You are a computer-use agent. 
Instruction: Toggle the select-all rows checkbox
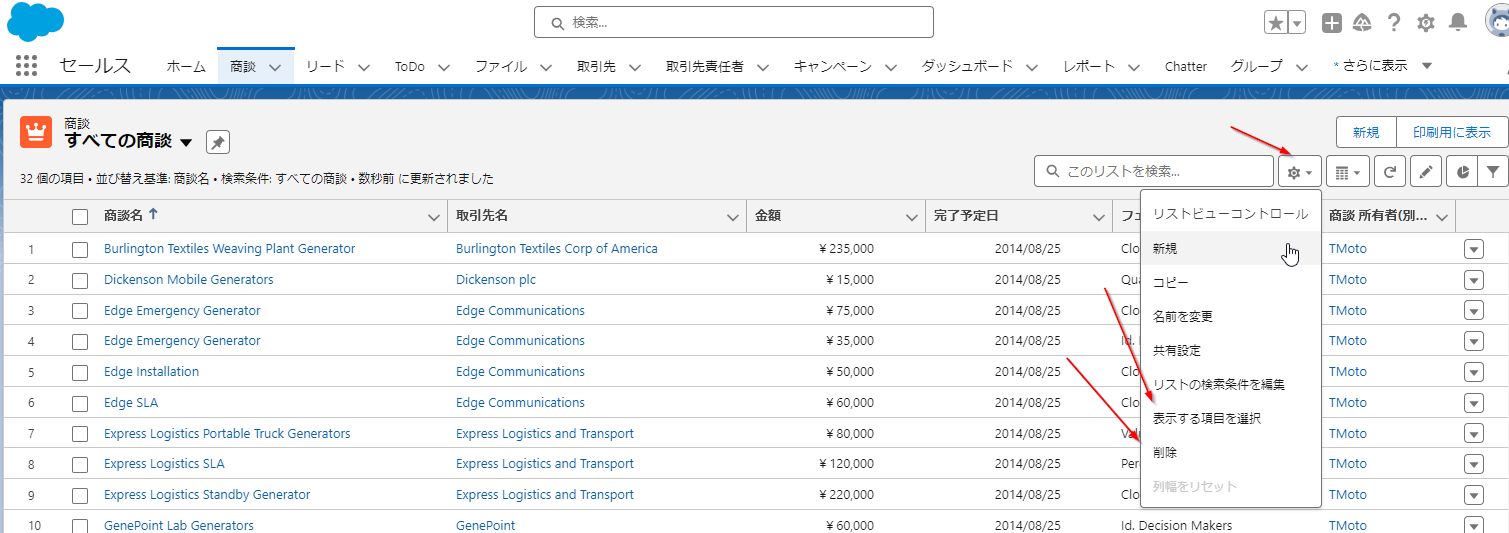tap(80, 216)
